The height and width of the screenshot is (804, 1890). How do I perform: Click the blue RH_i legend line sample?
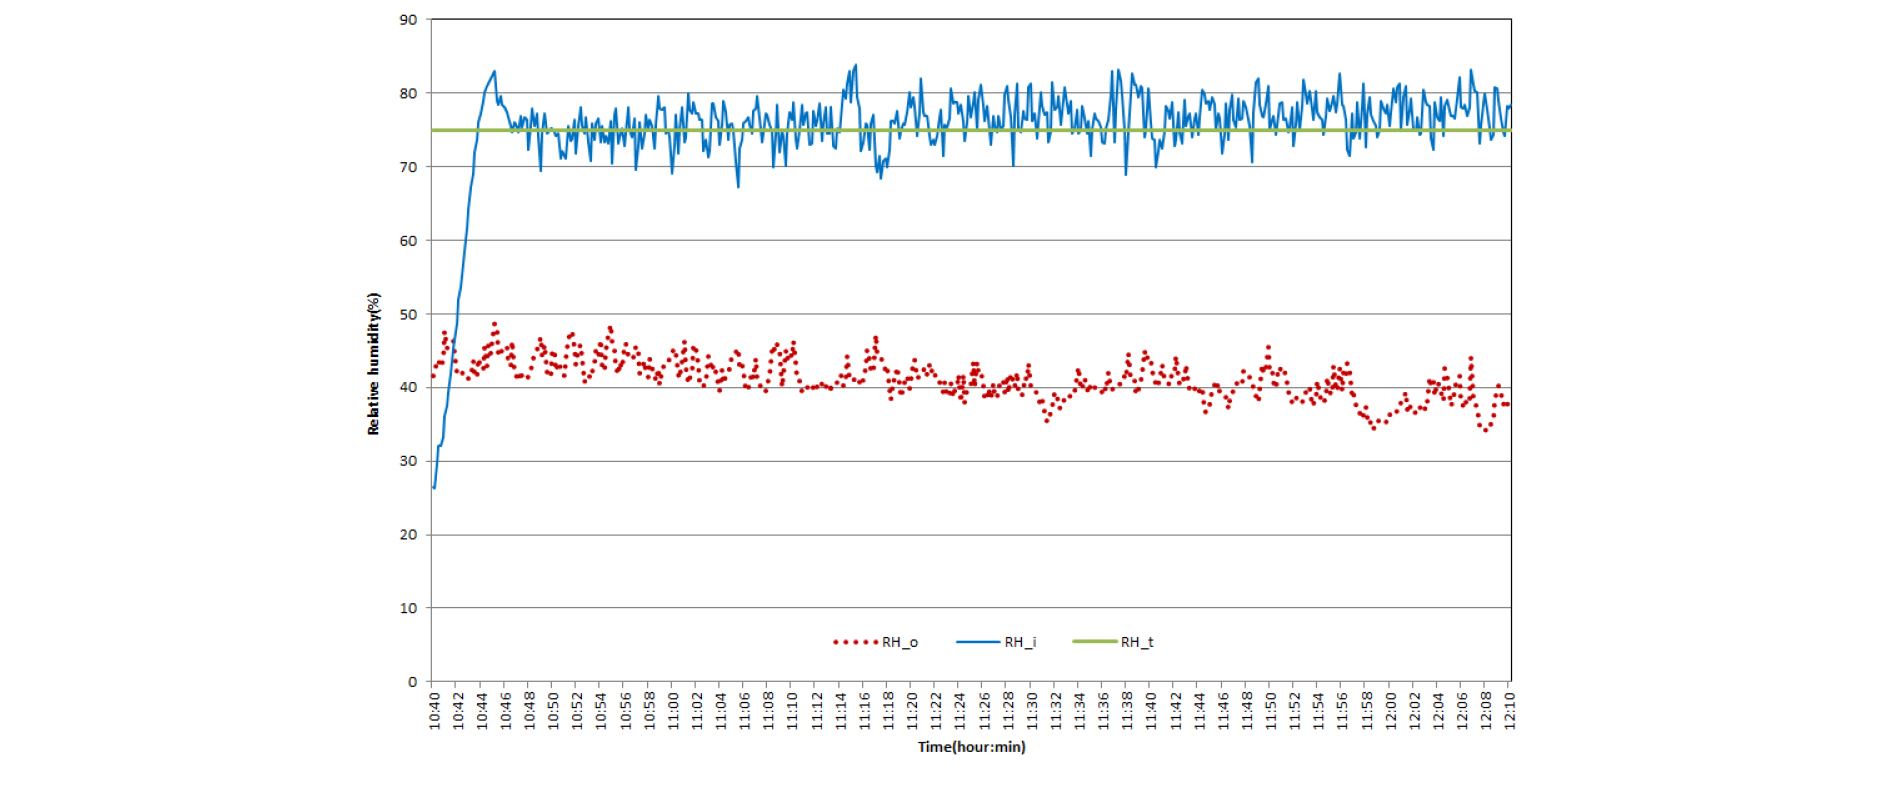click(977, 642)
